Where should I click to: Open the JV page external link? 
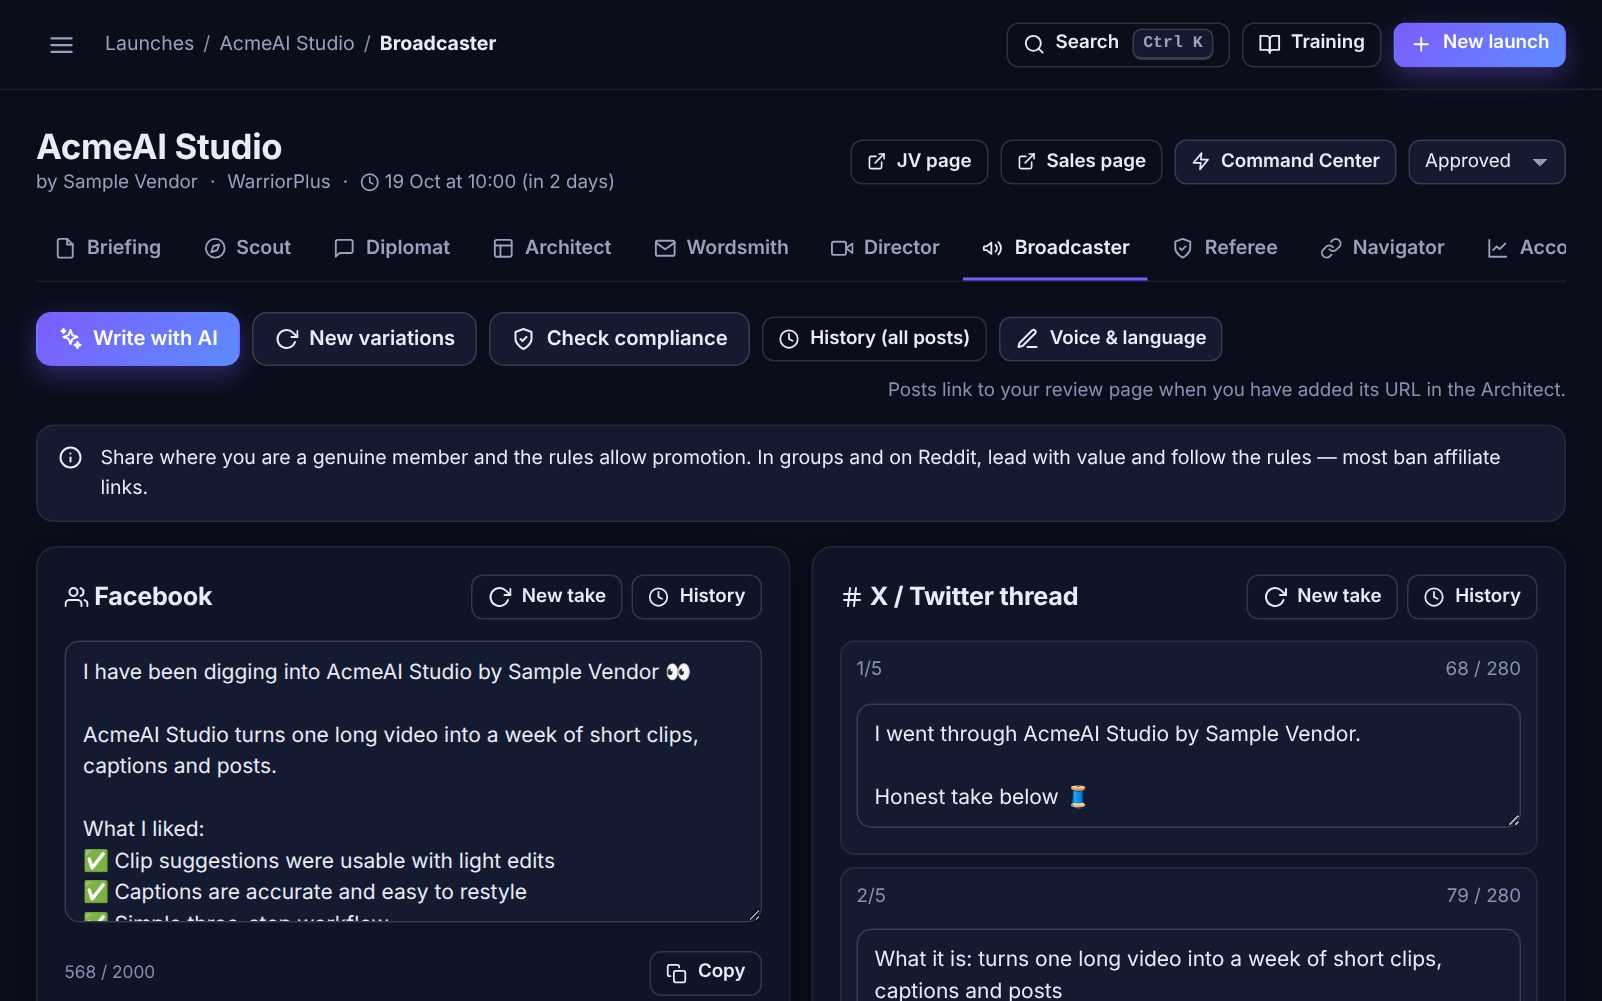[x=919, y=162]
